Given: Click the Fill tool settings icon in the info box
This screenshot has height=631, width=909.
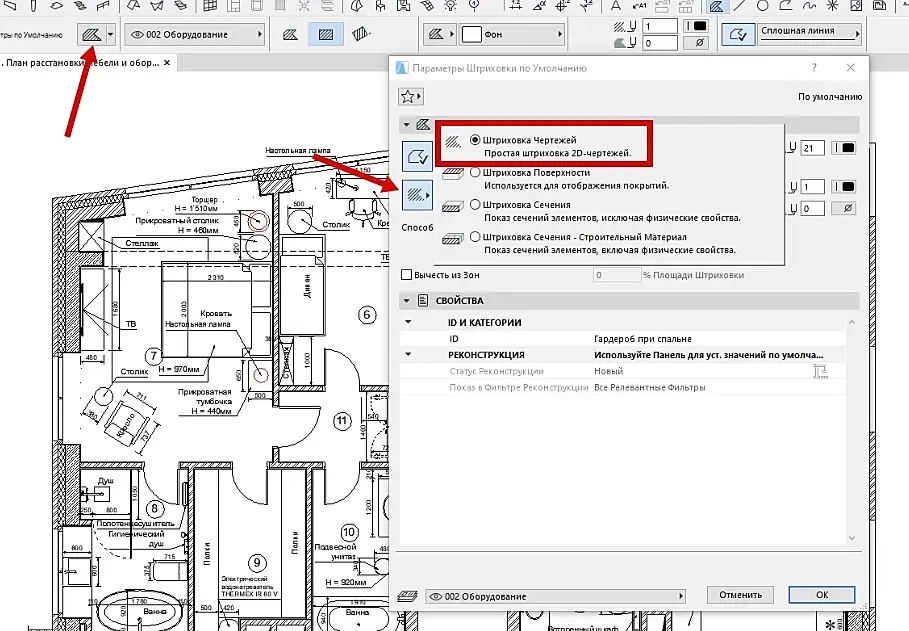Looking at the screenshot, I should [92, 35].
